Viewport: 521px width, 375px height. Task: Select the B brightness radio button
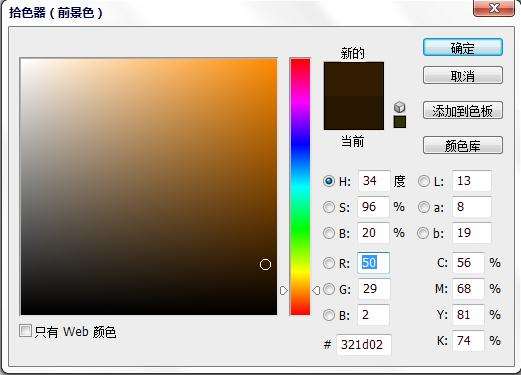[329, 233]
